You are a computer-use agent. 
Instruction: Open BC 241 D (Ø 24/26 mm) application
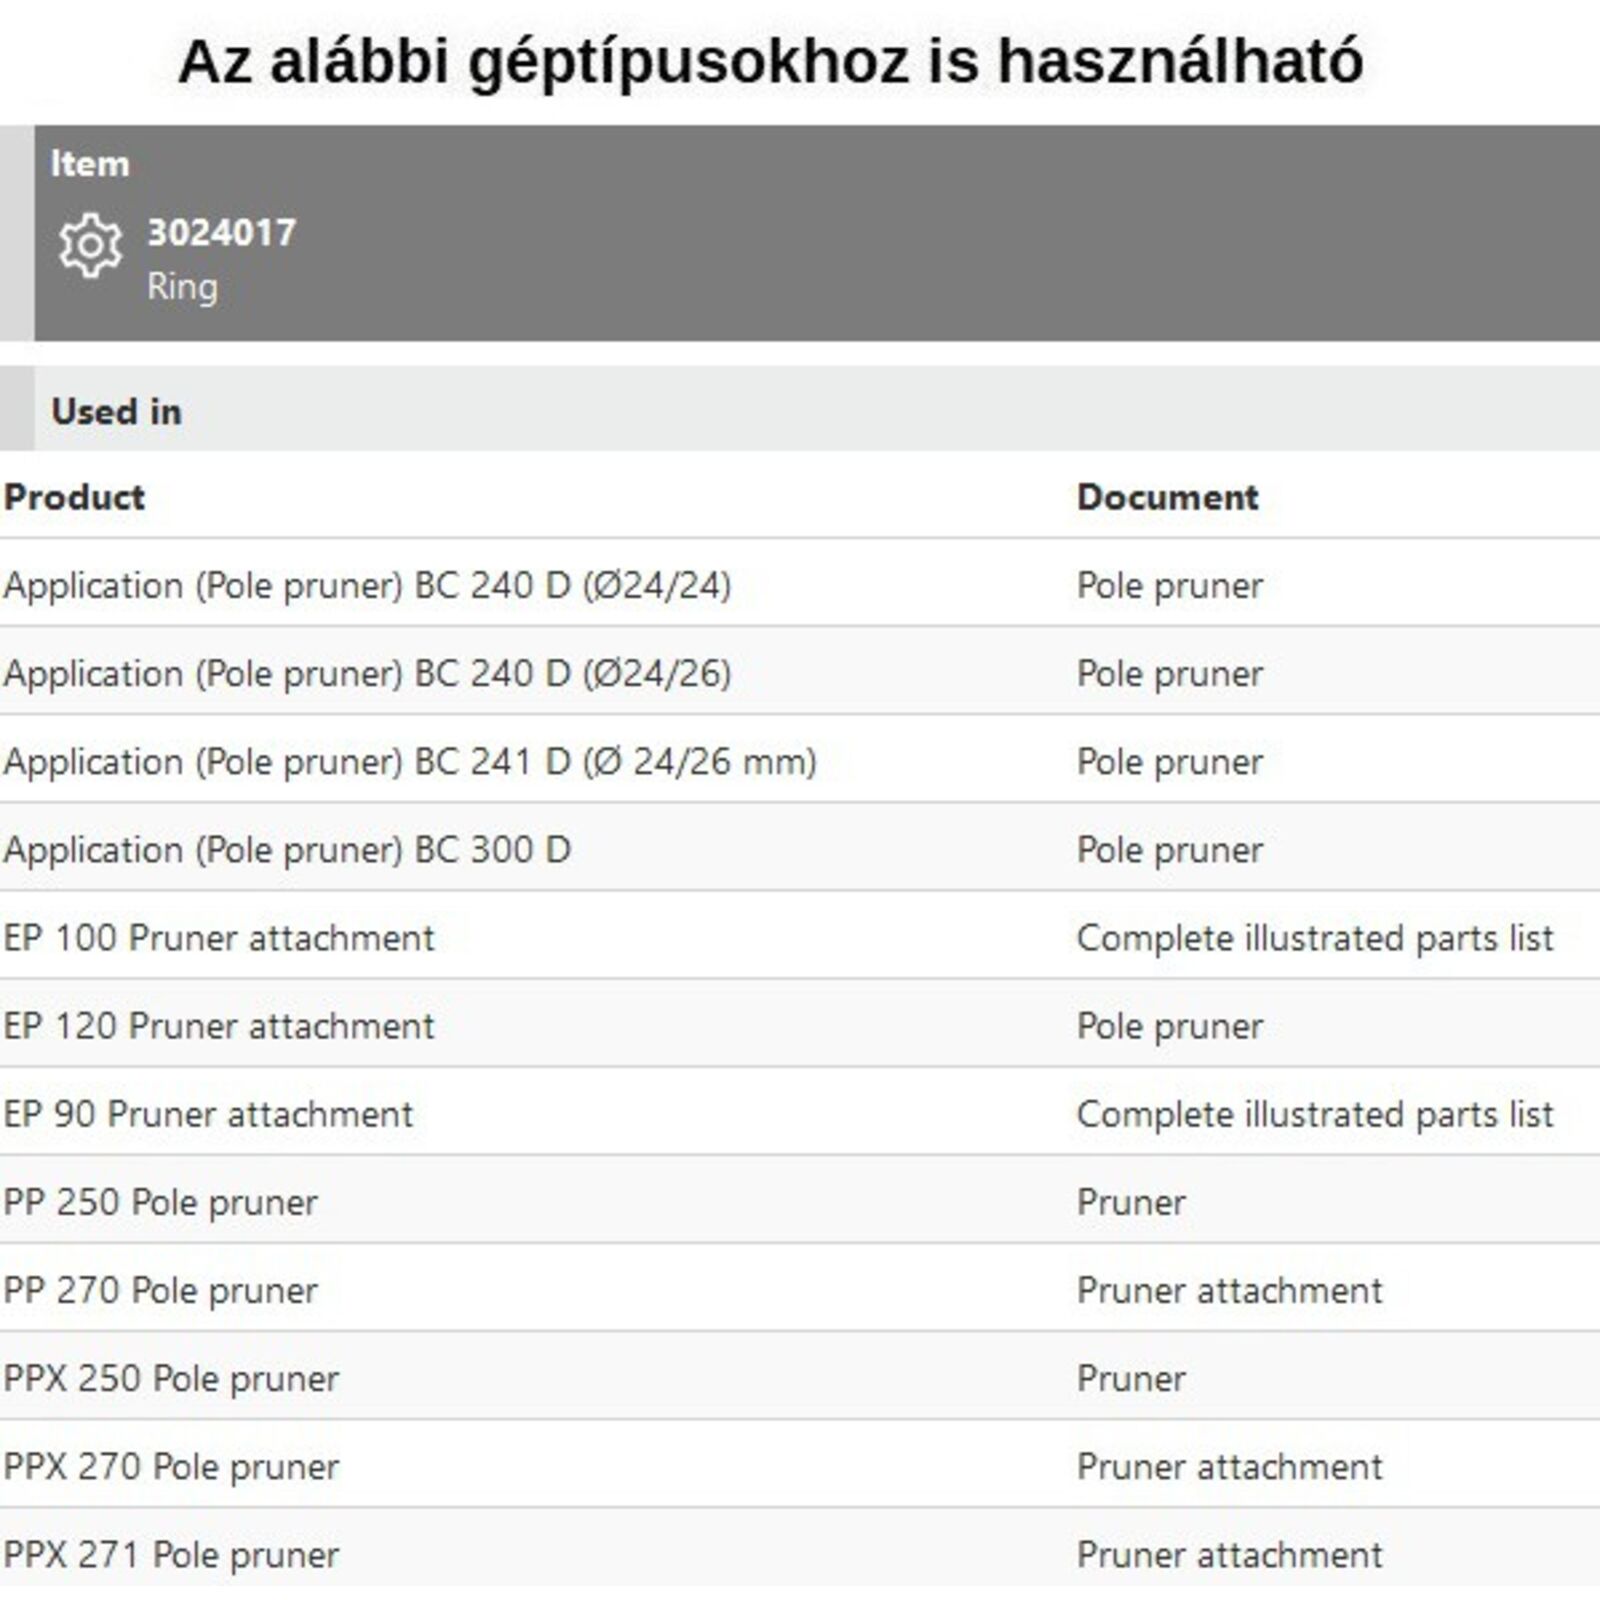pos(410,762)
